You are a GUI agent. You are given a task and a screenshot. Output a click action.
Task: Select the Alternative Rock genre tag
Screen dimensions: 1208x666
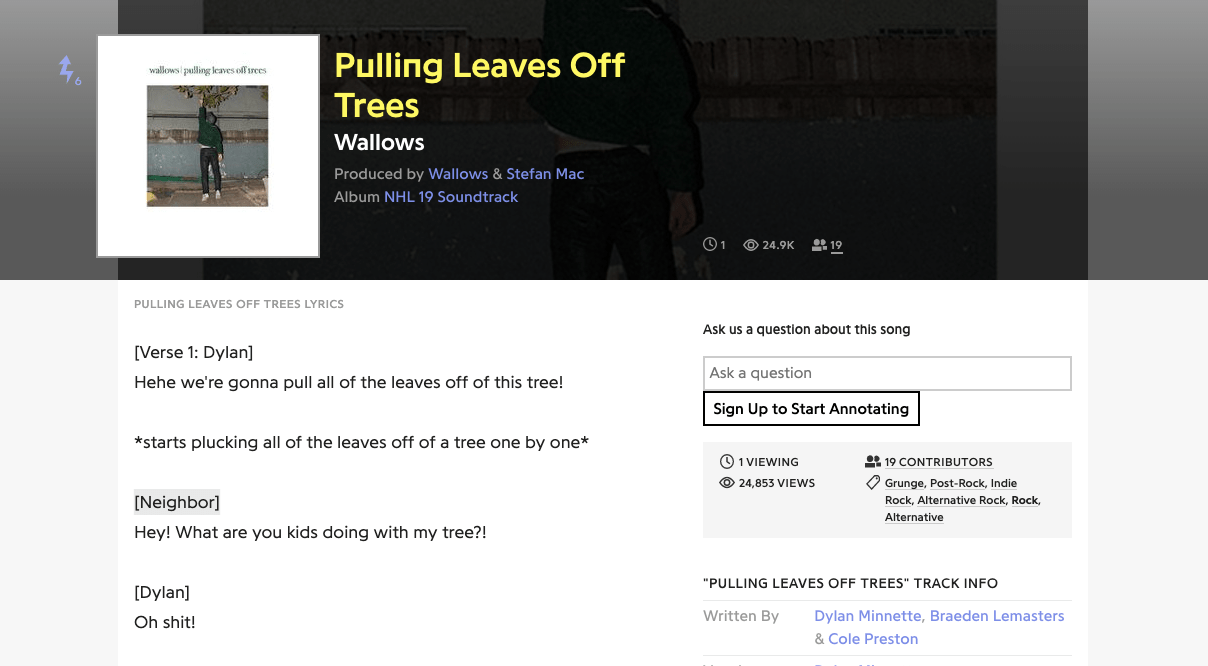coord(961,500)
